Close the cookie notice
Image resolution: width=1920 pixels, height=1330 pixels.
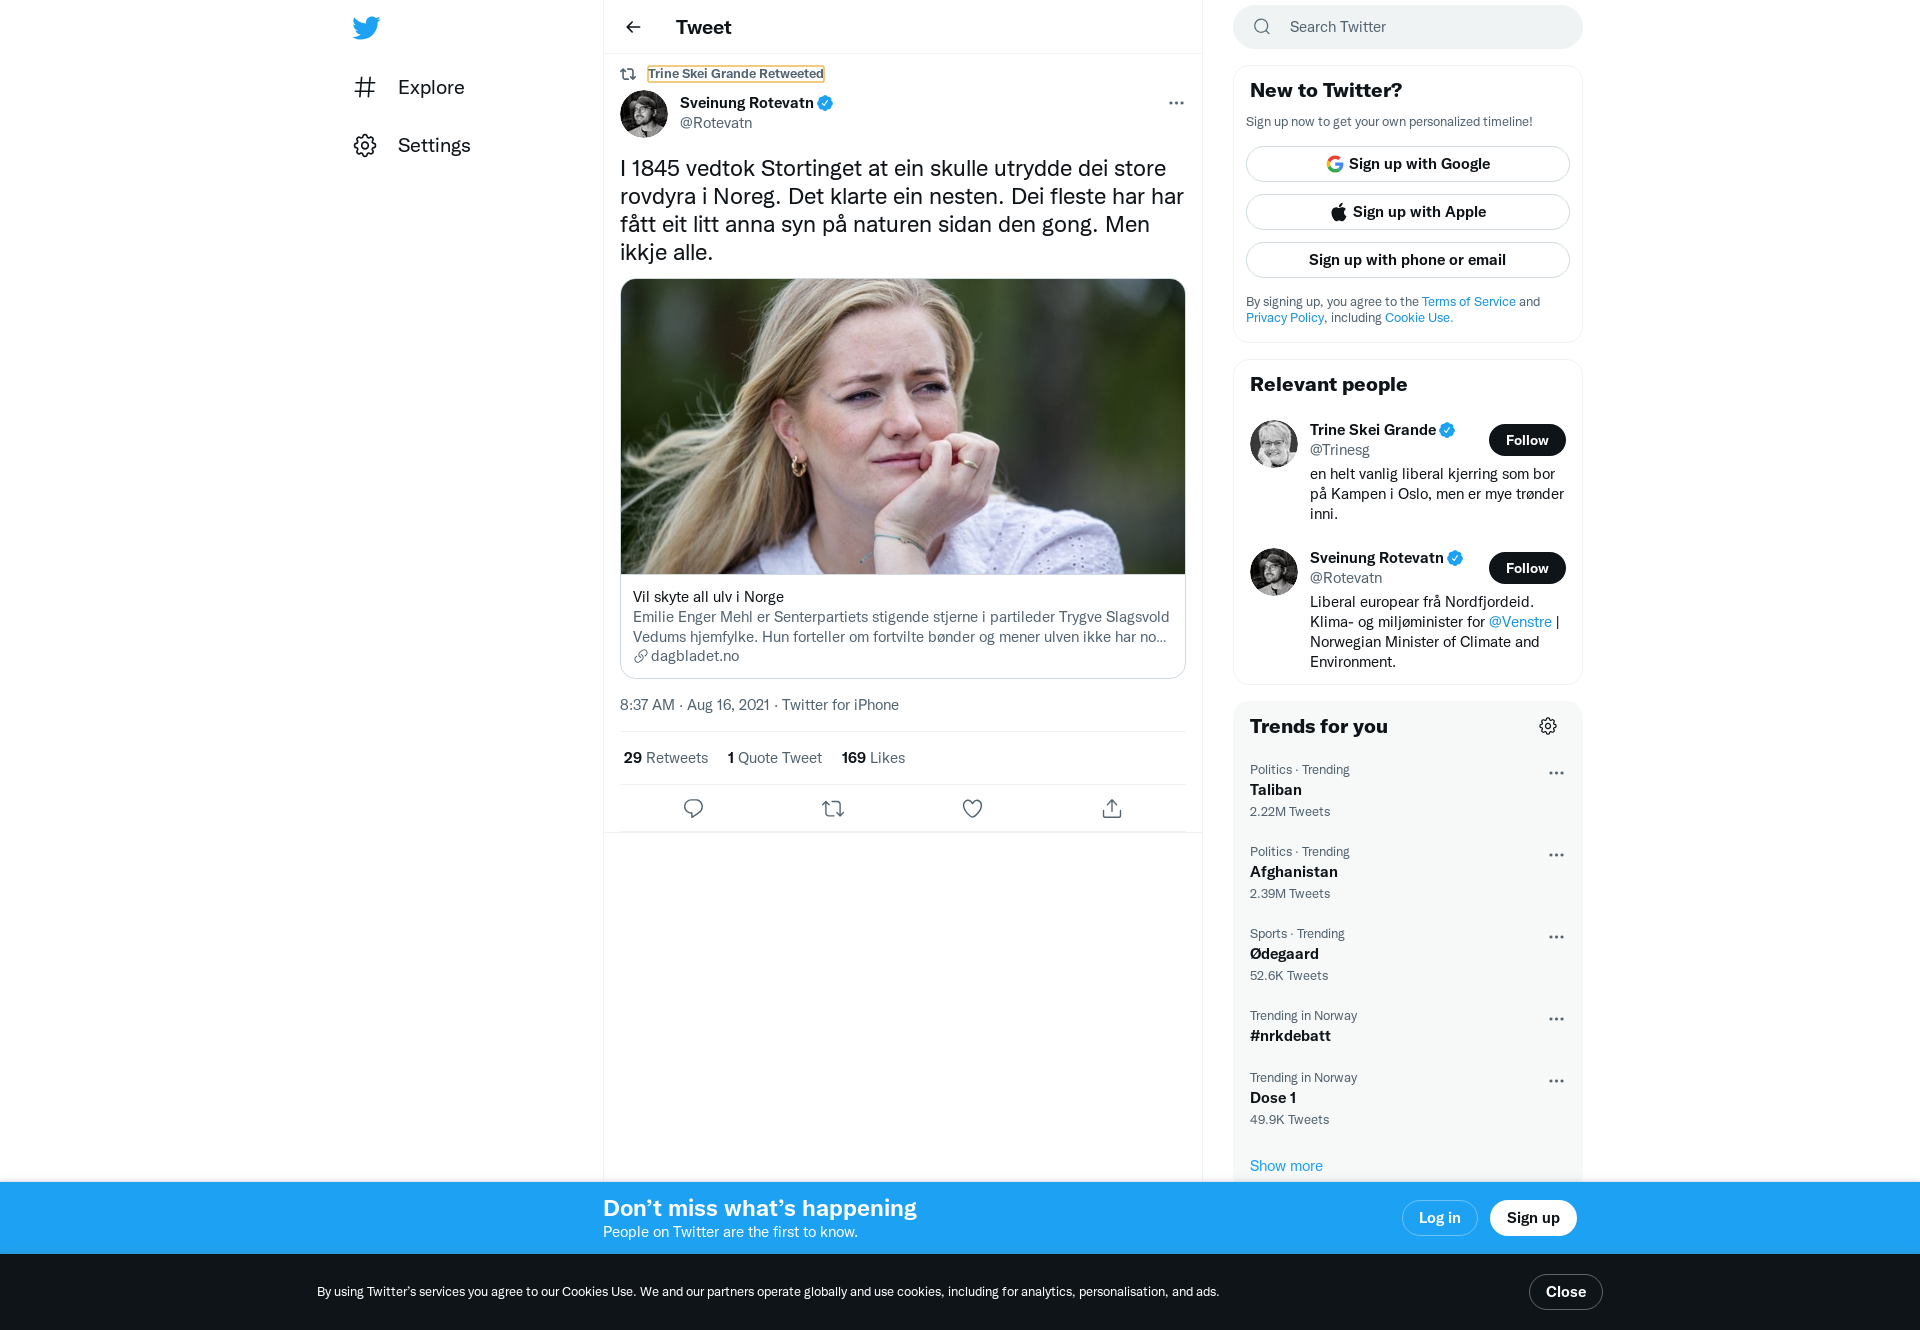[x=1566, y=1292]
